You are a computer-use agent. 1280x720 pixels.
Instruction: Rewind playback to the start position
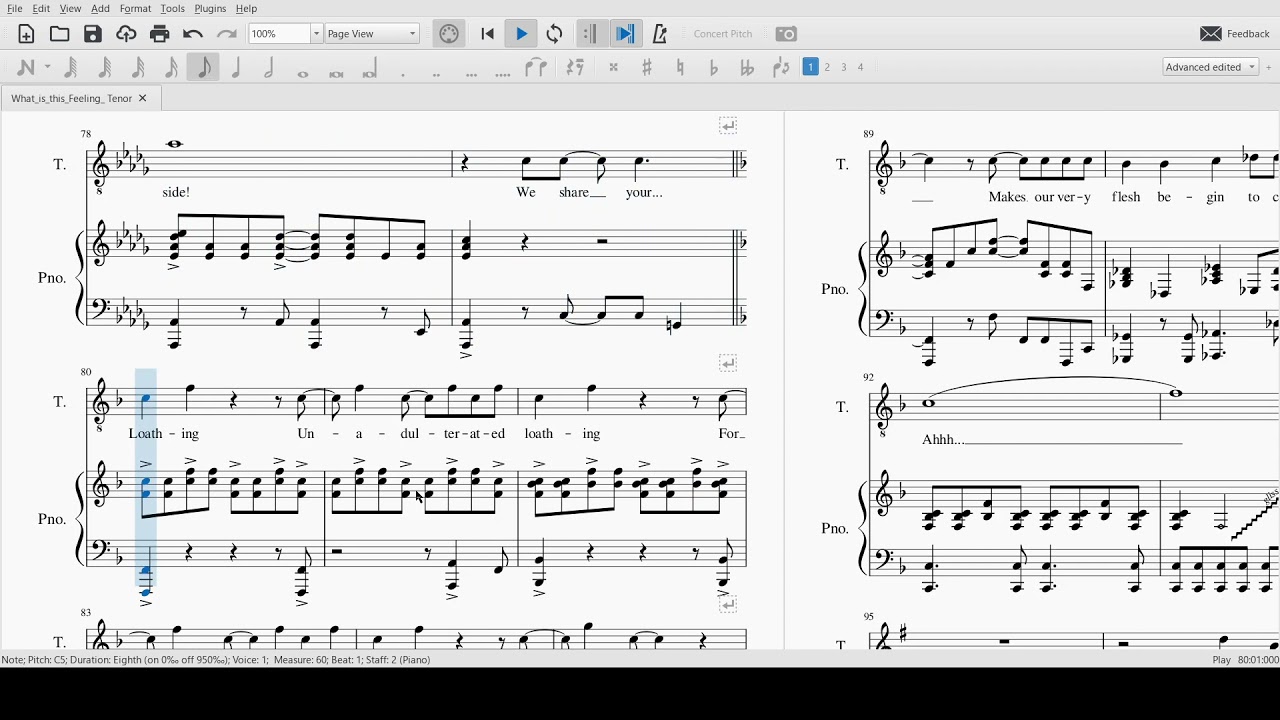pyautogui.click(x=488, y=34)
